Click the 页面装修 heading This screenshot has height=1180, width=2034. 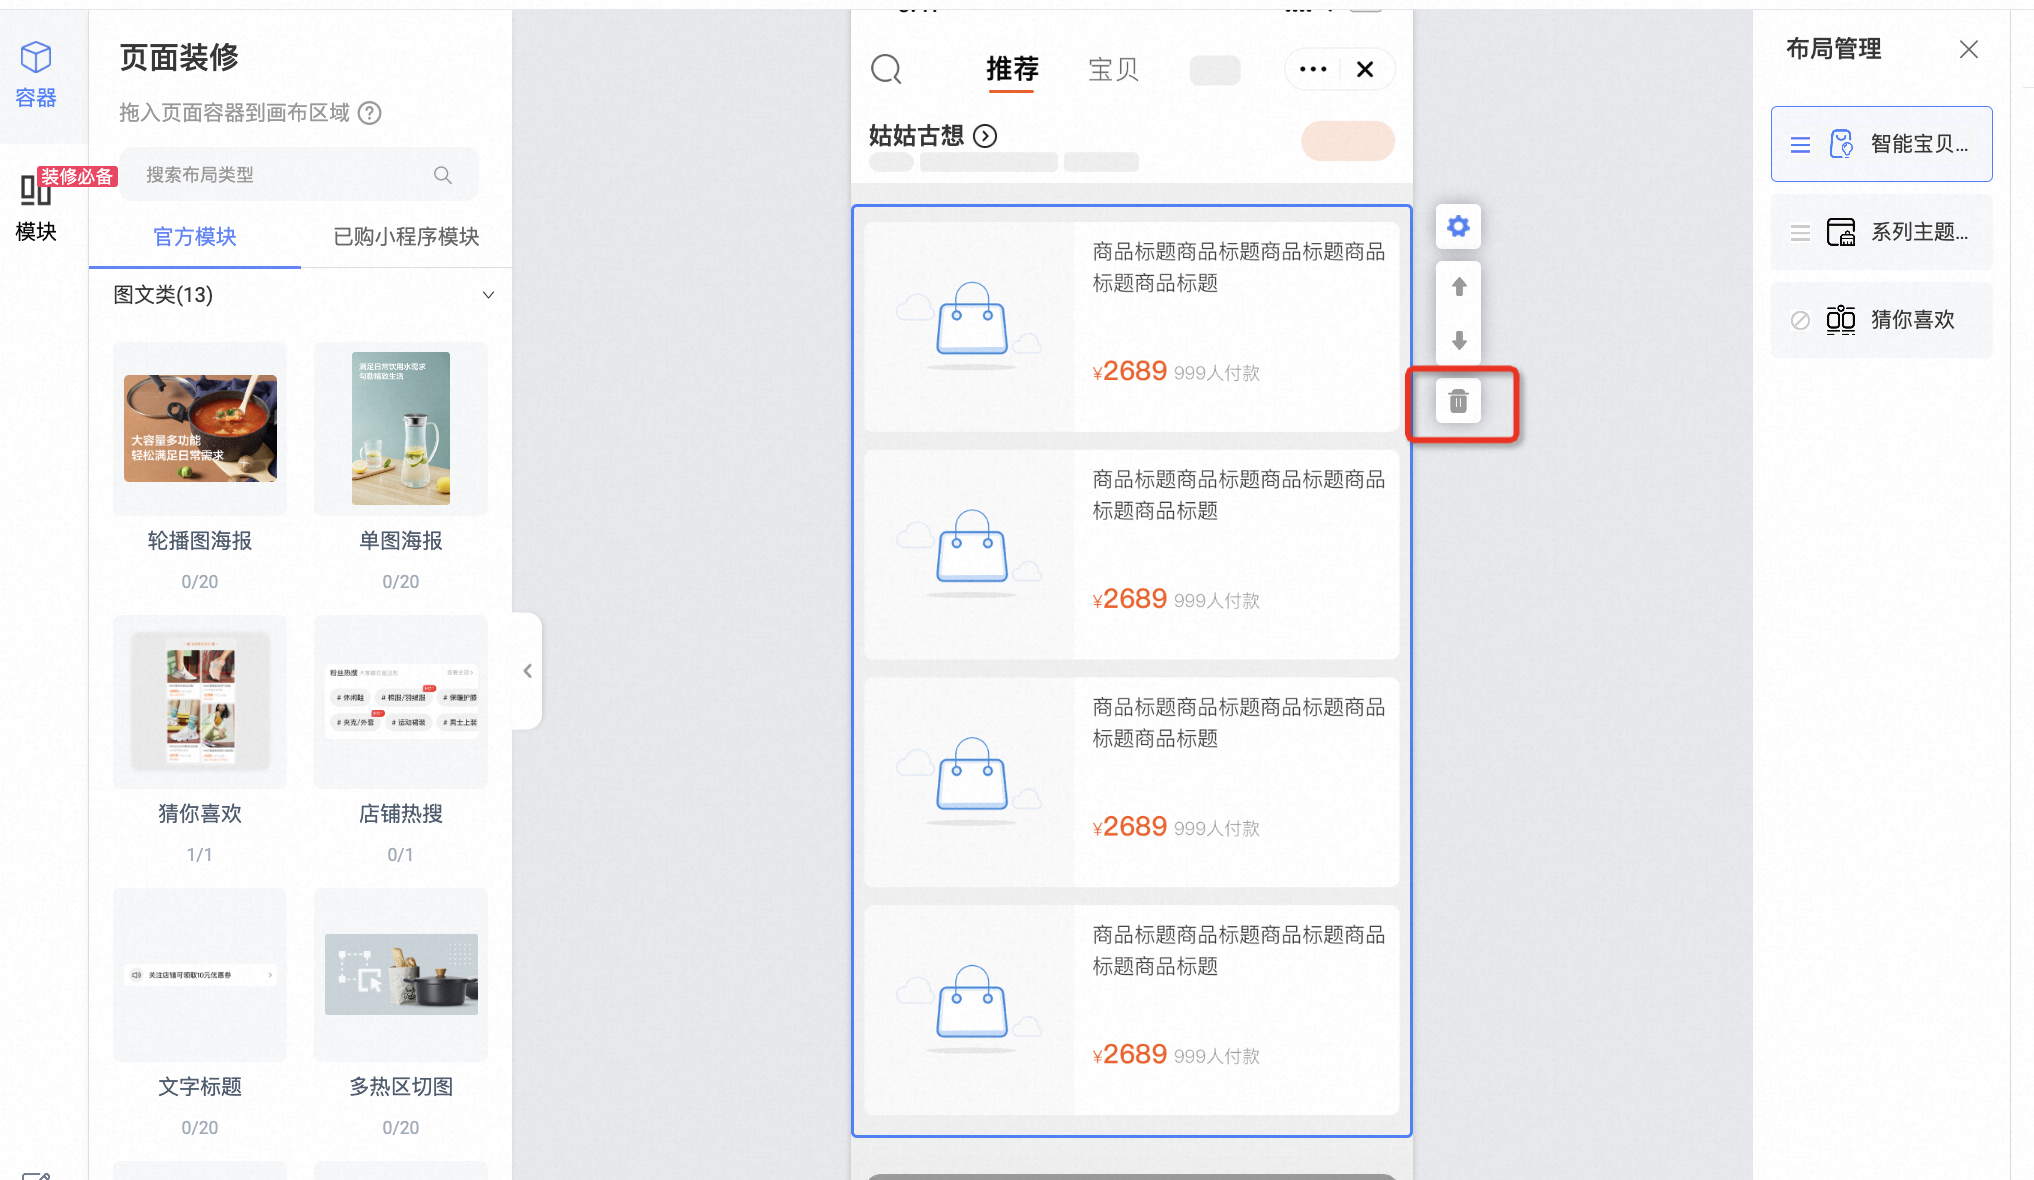(179, 58)
